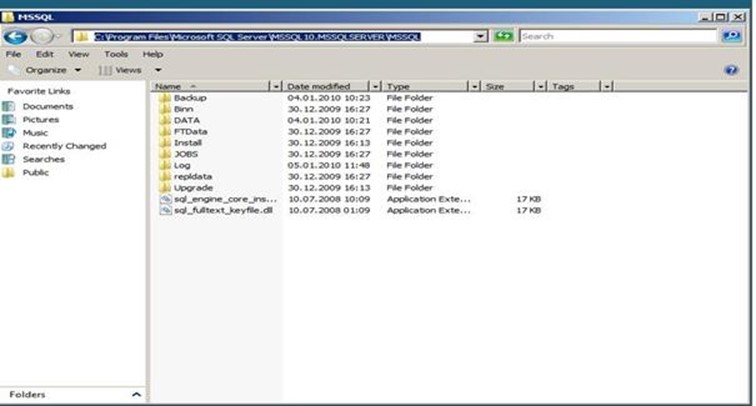Sort by Date modified column header
The height and width of the screenshot is (406, 756).
(326, 86)
